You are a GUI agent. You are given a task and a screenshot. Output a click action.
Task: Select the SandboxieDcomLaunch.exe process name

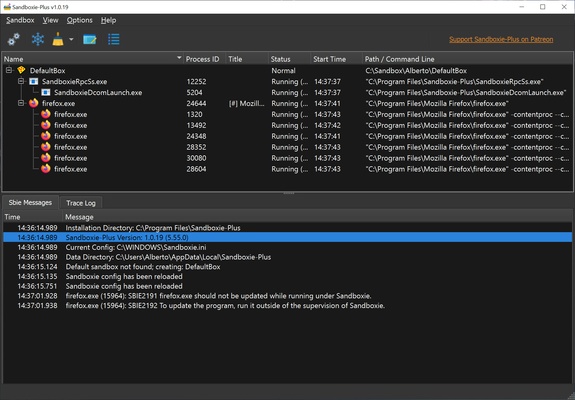(x=98, y=92)
